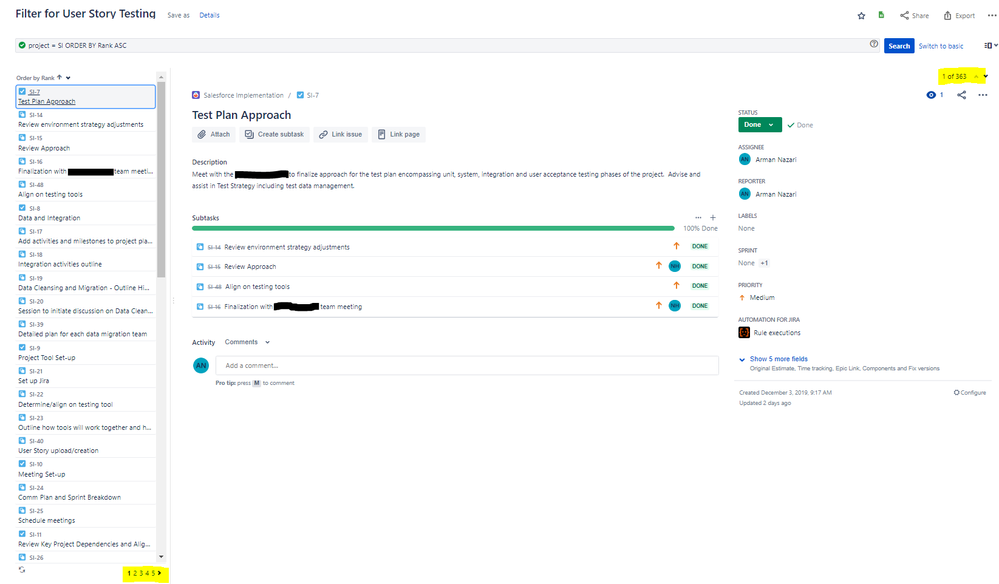Image resolution: width=999 pixels, height=584 pixels.
Task: Click the Arman Nazari reporter field
Action: (768, 194)
